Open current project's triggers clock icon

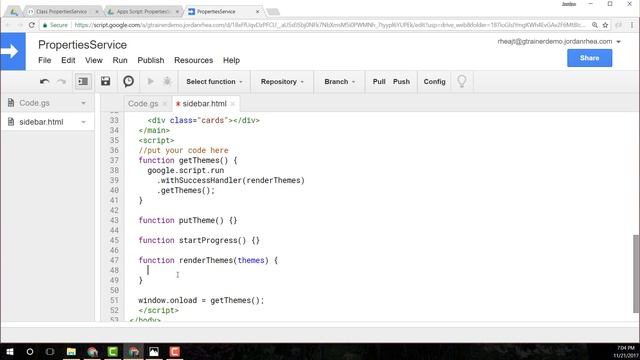[x=128, y=81]
